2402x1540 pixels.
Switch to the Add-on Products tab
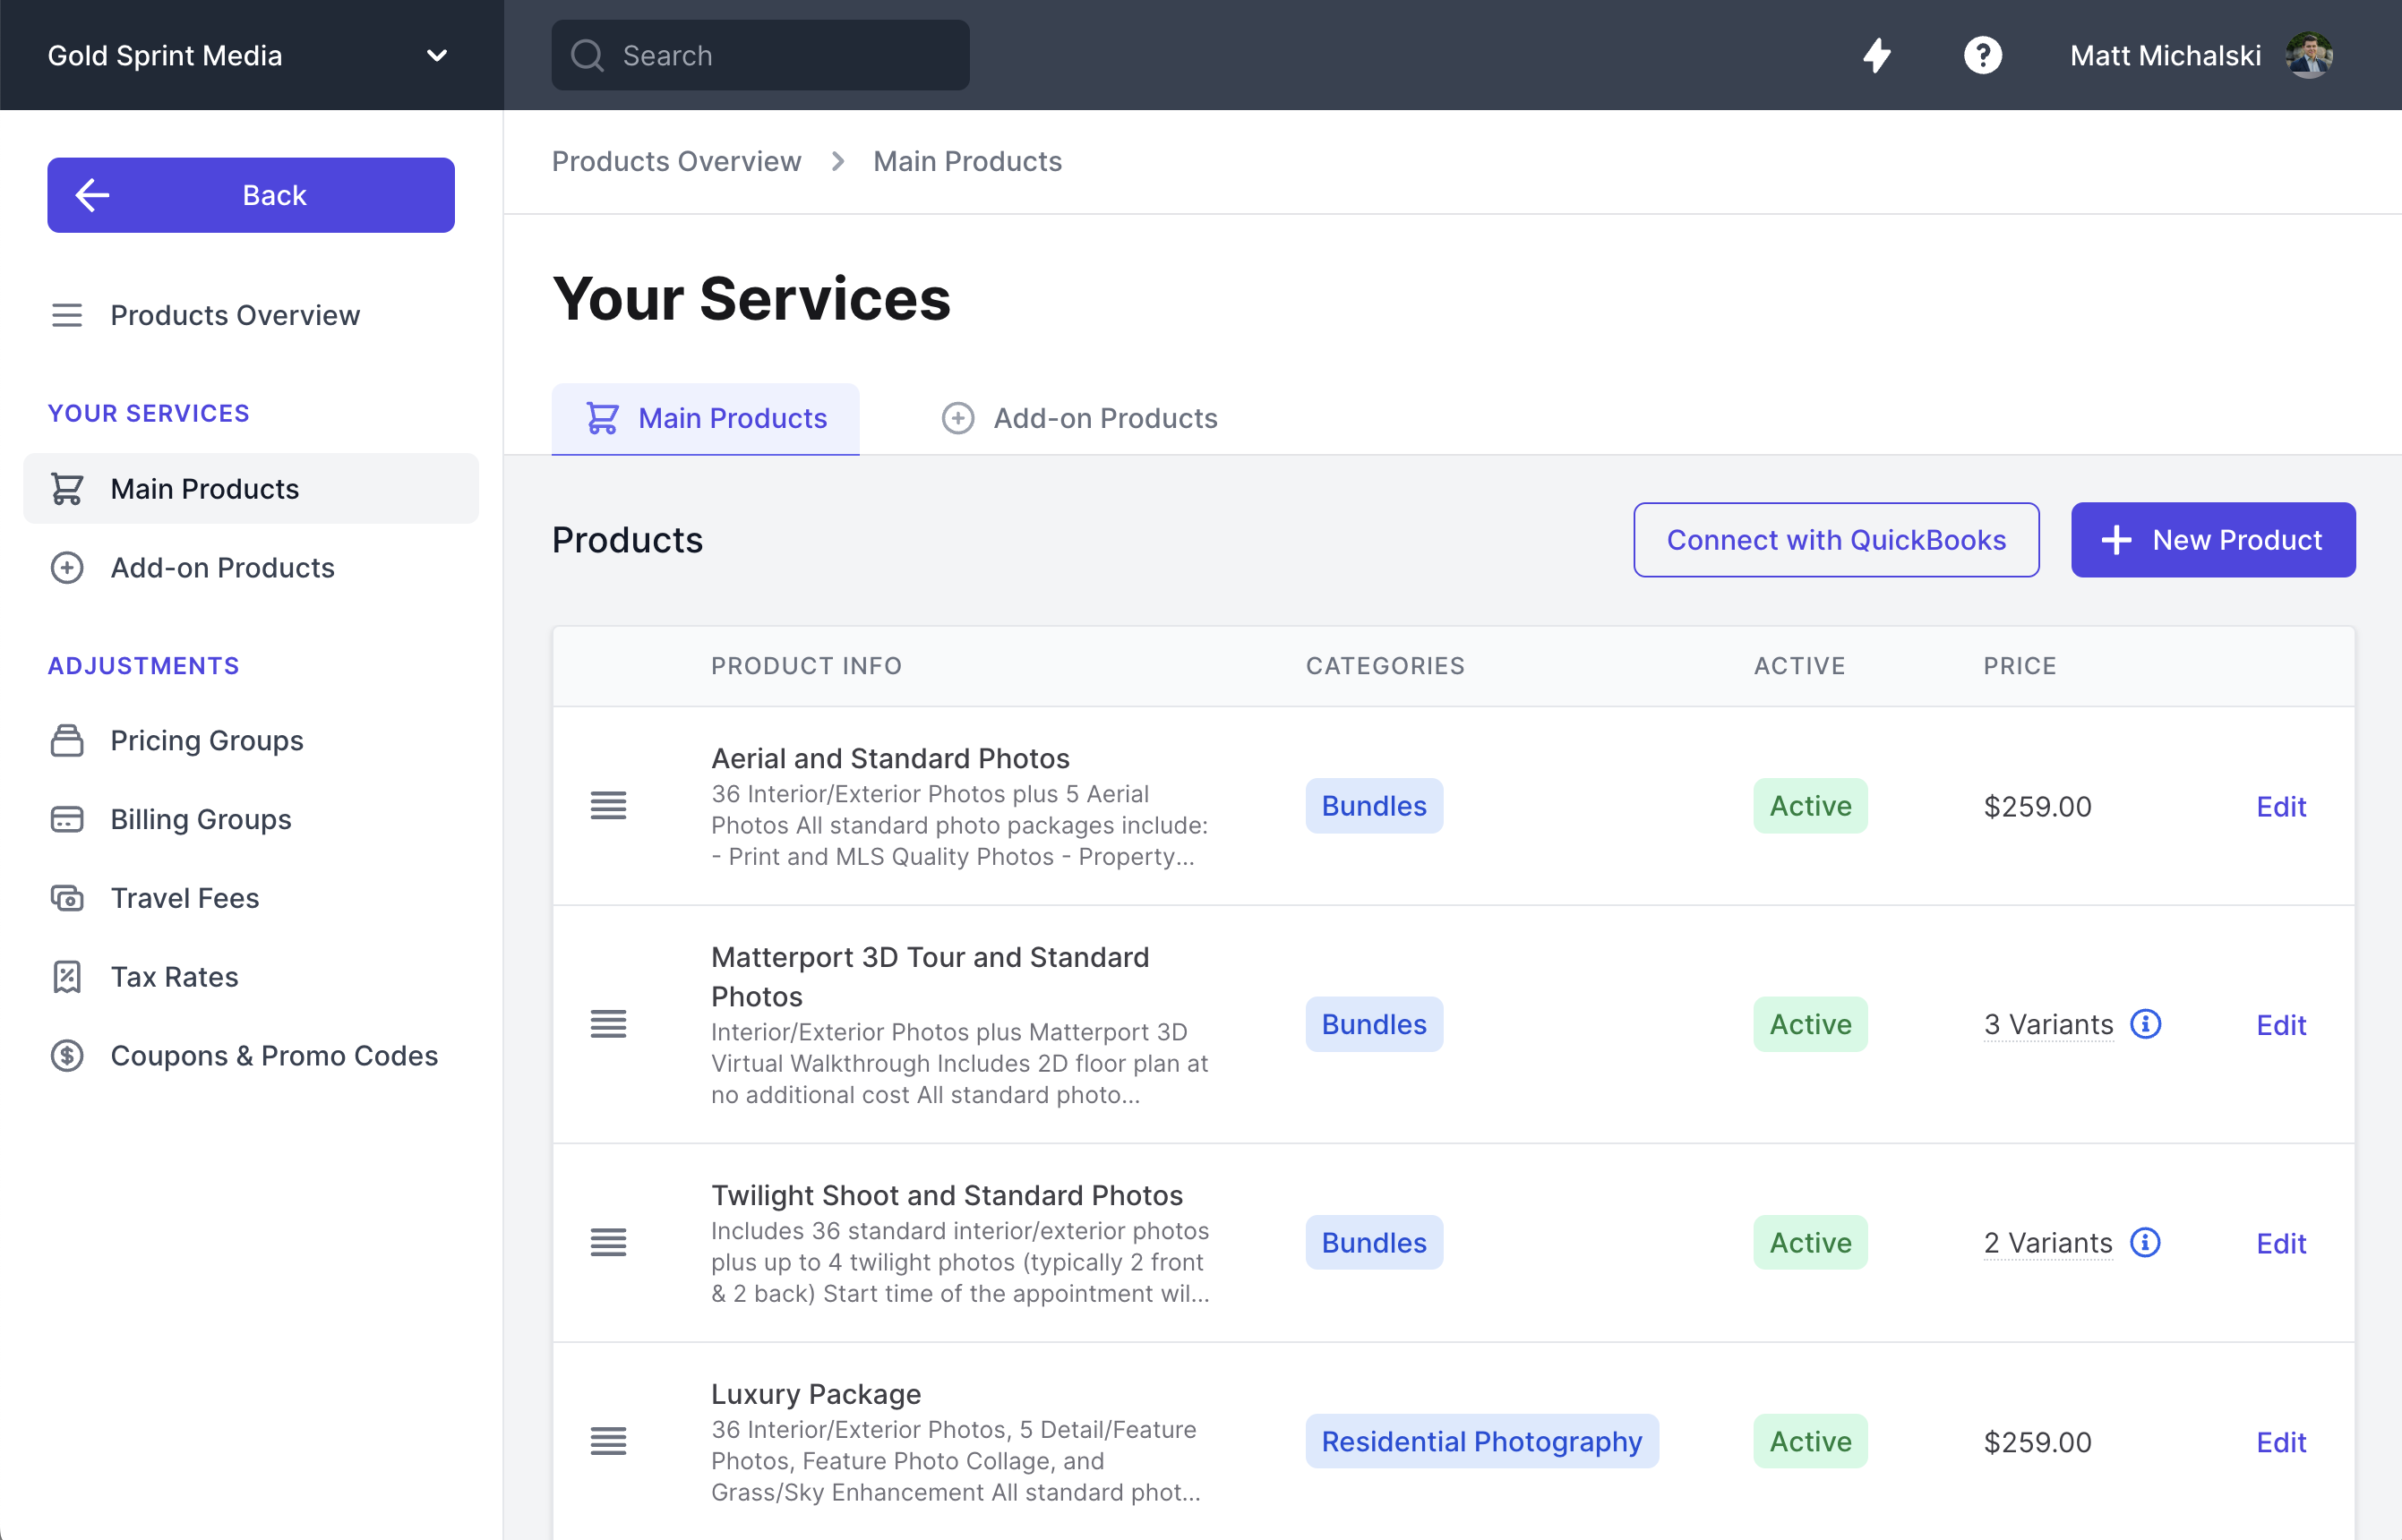pyautogui.click(x=1080, y=418)
